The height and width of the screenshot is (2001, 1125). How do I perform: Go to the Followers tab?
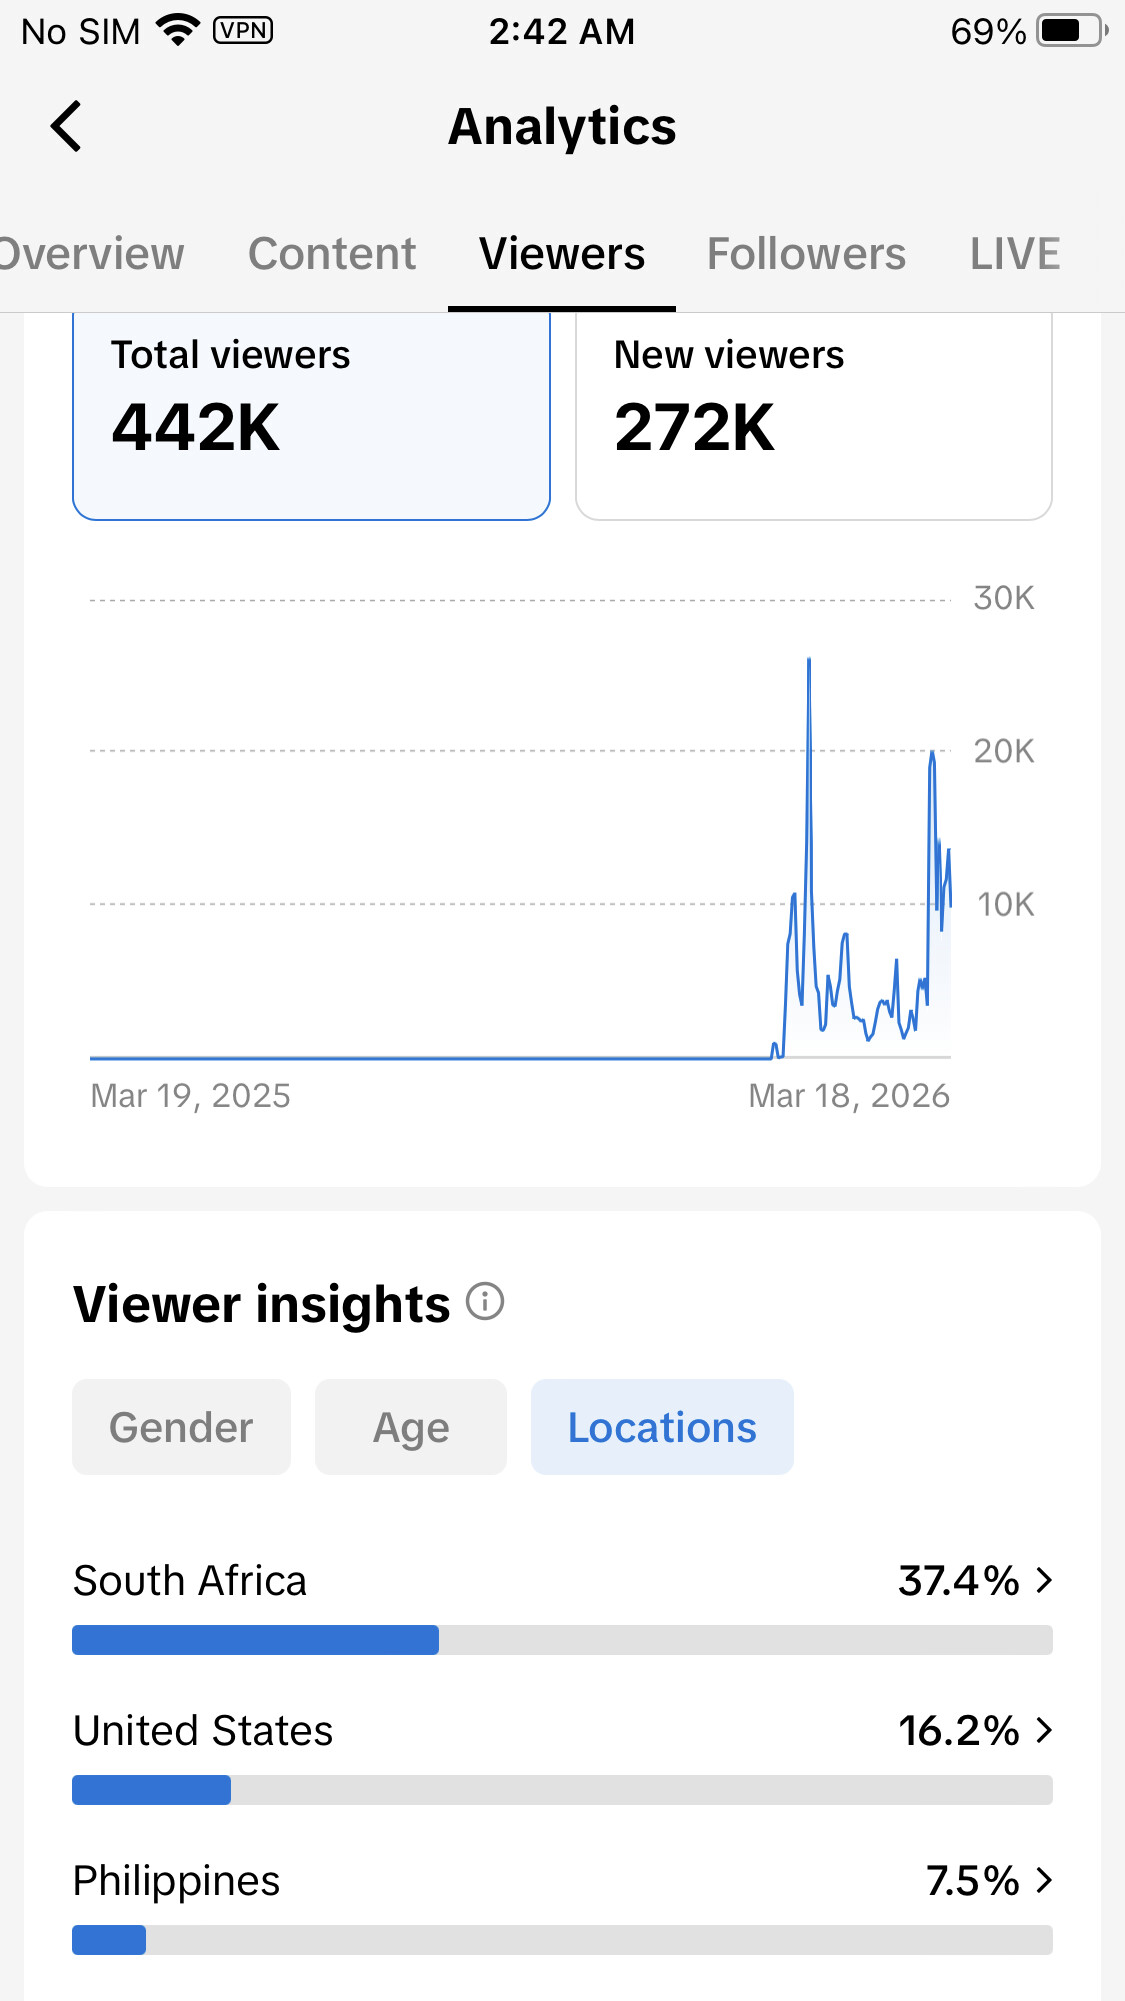click(806, 254)
